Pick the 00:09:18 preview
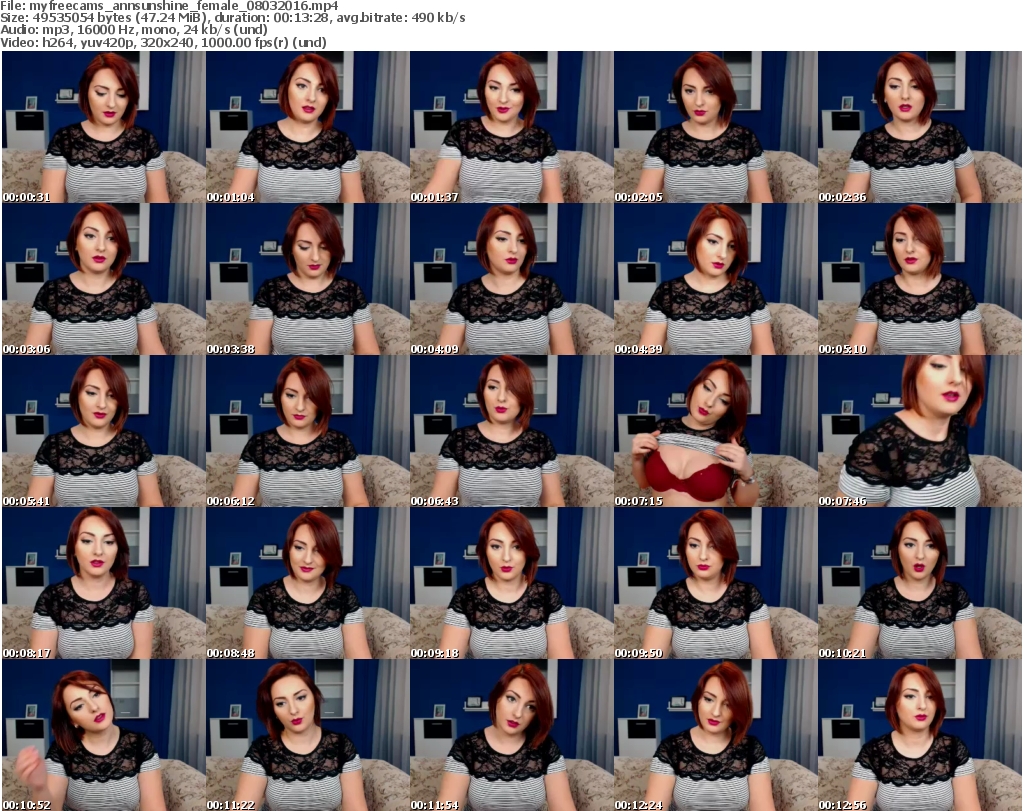The image size is (1024, 811). pos(511,583)
